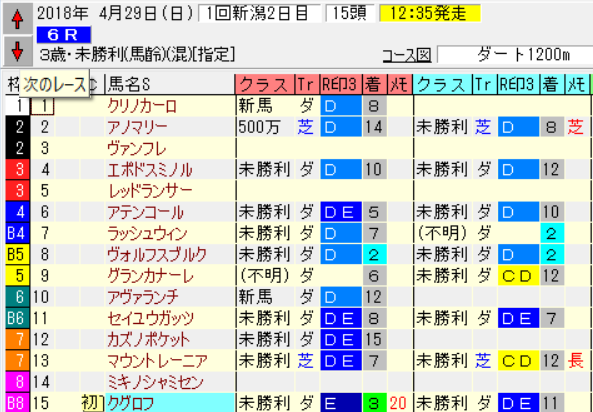Click finish position 14 for アノマリー

click(374, 127)
